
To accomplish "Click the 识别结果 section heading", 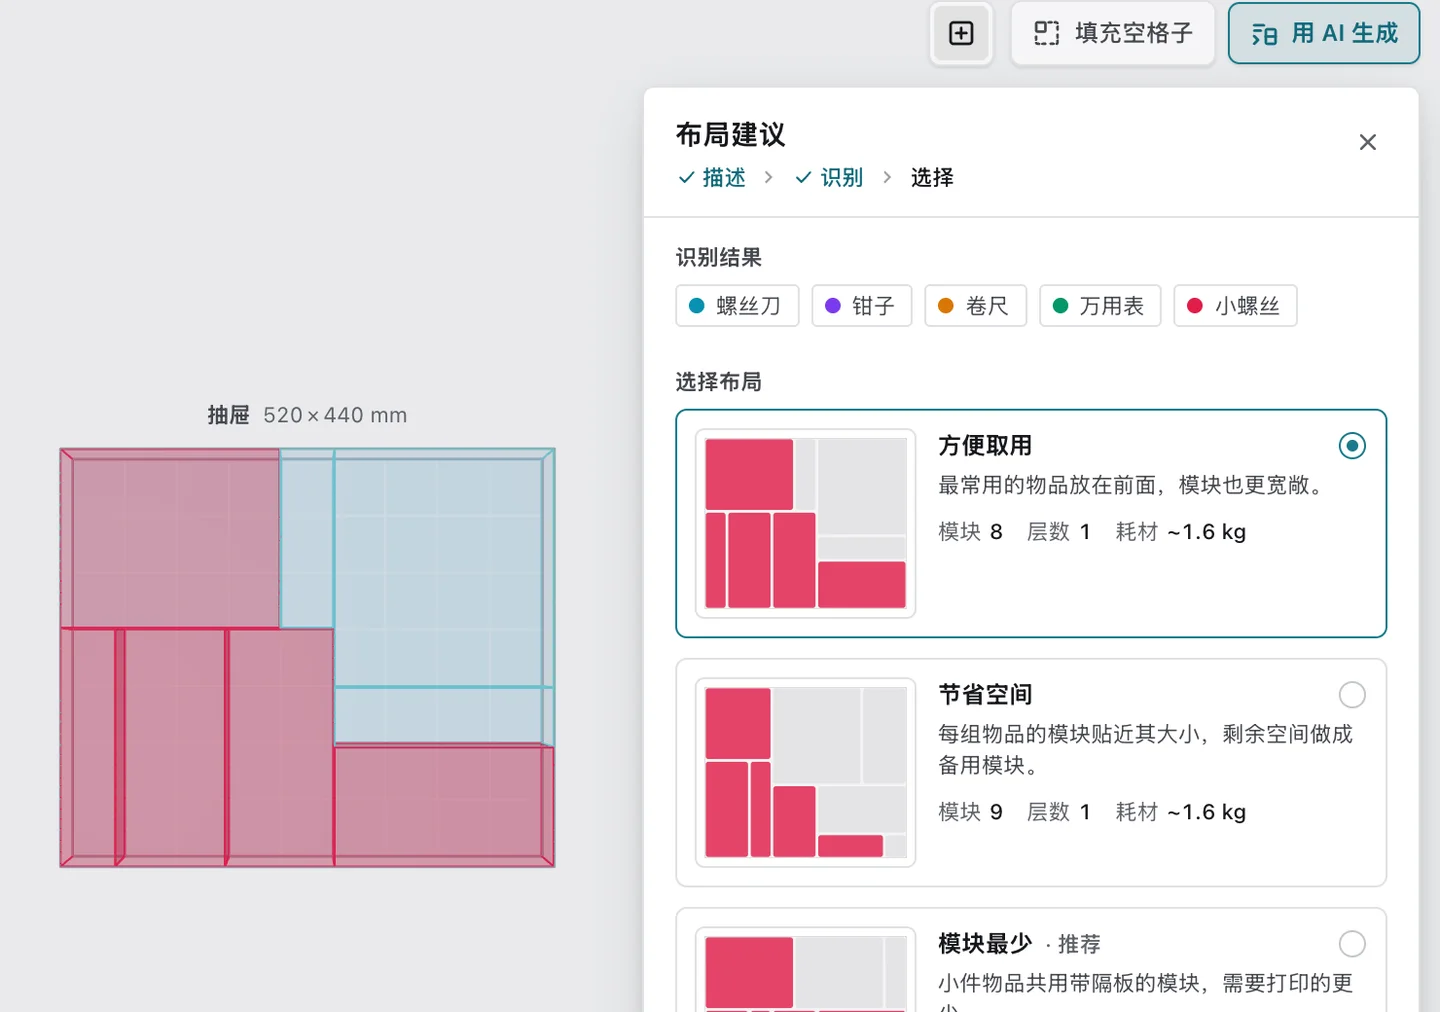I will [x=719, y=258].
